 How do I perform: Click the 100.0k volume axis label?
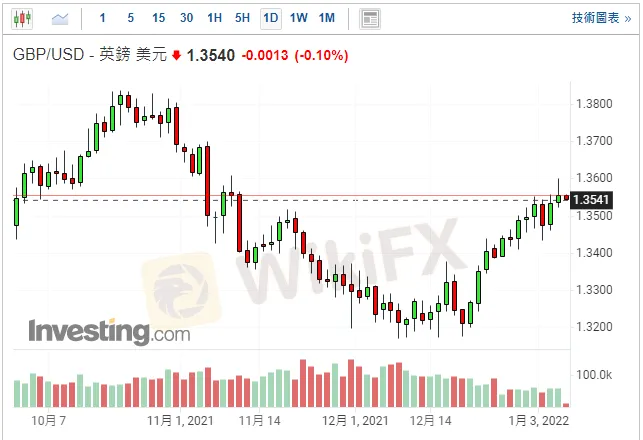tap(594, 375)
